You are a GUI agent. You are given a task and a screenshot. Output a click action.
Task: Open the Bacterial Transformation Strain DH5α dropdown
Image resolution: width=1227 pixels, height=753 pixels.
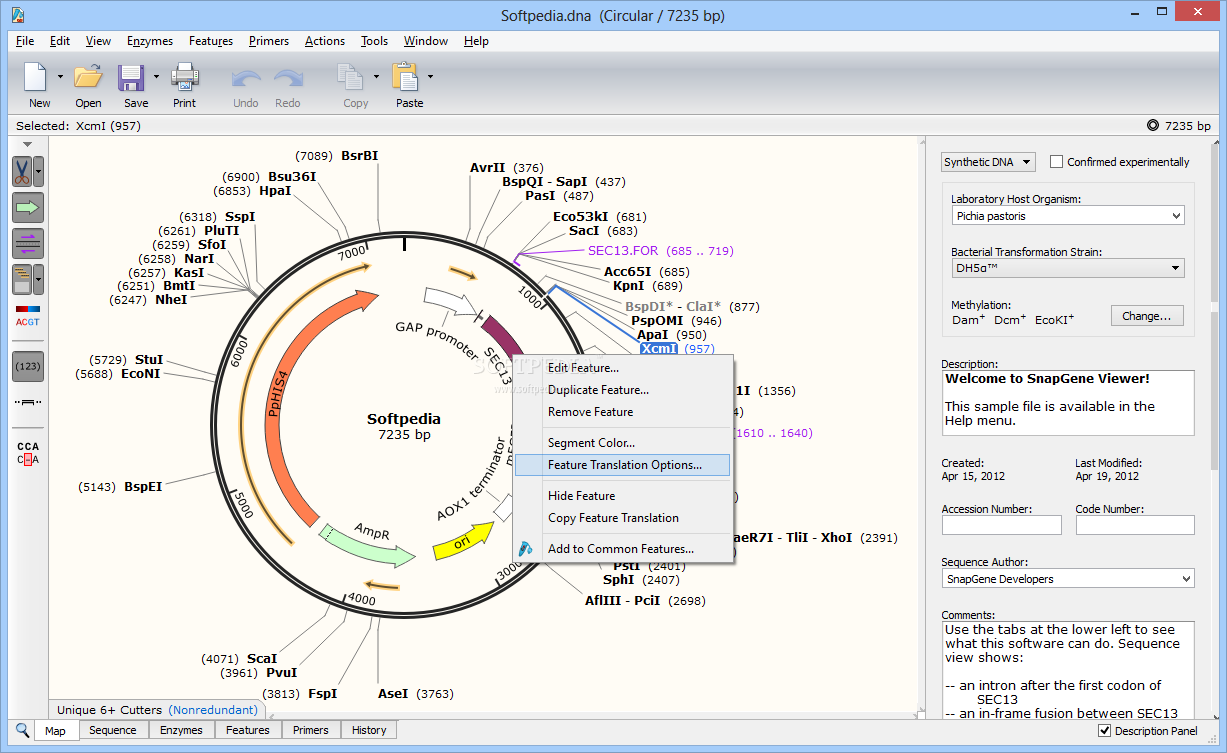[1067, 268]
